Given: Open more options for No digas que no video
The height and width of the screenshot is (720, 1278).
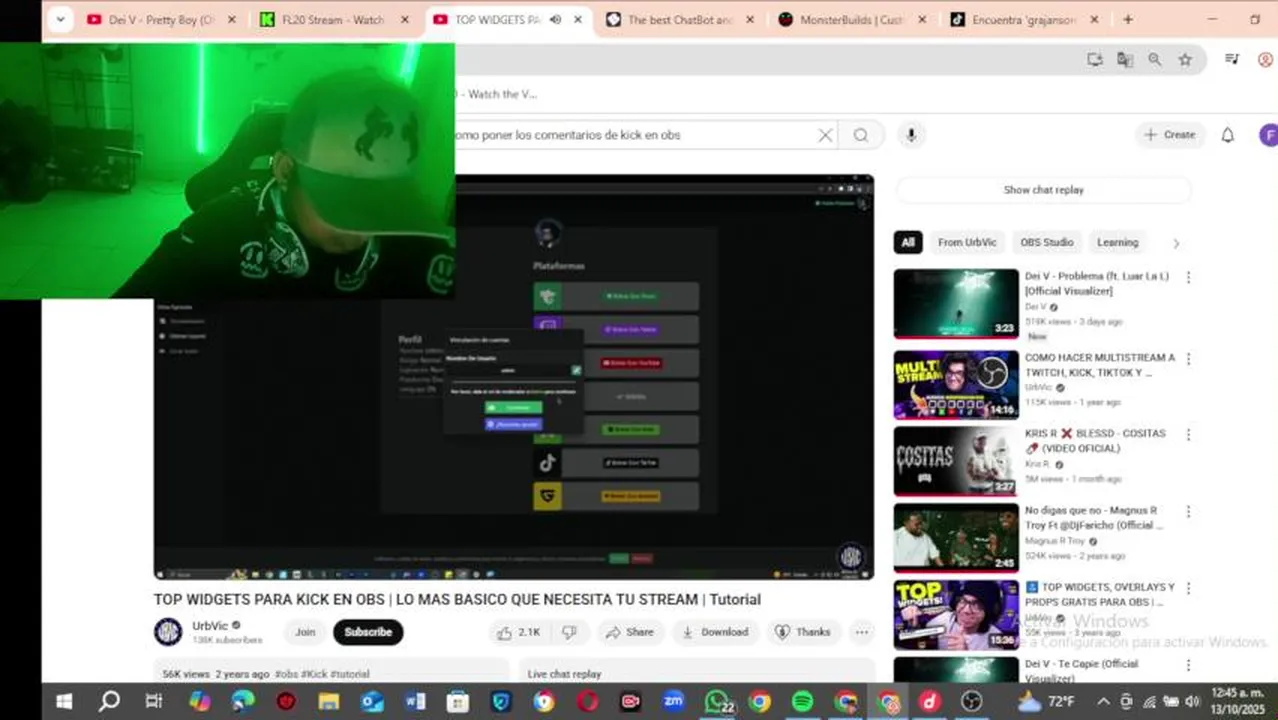Looking at the screenshot, I should [1188, 511].
